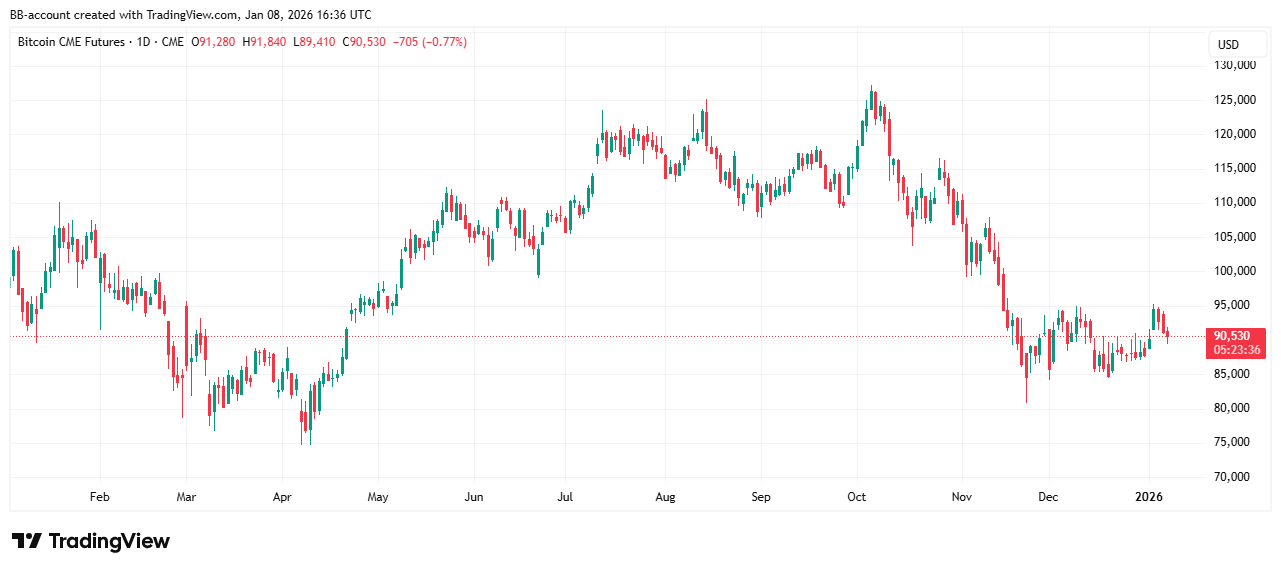Screen dimensions: 1281x571
Task: Click the CME exchange label in legend
Action: point(173,42)
